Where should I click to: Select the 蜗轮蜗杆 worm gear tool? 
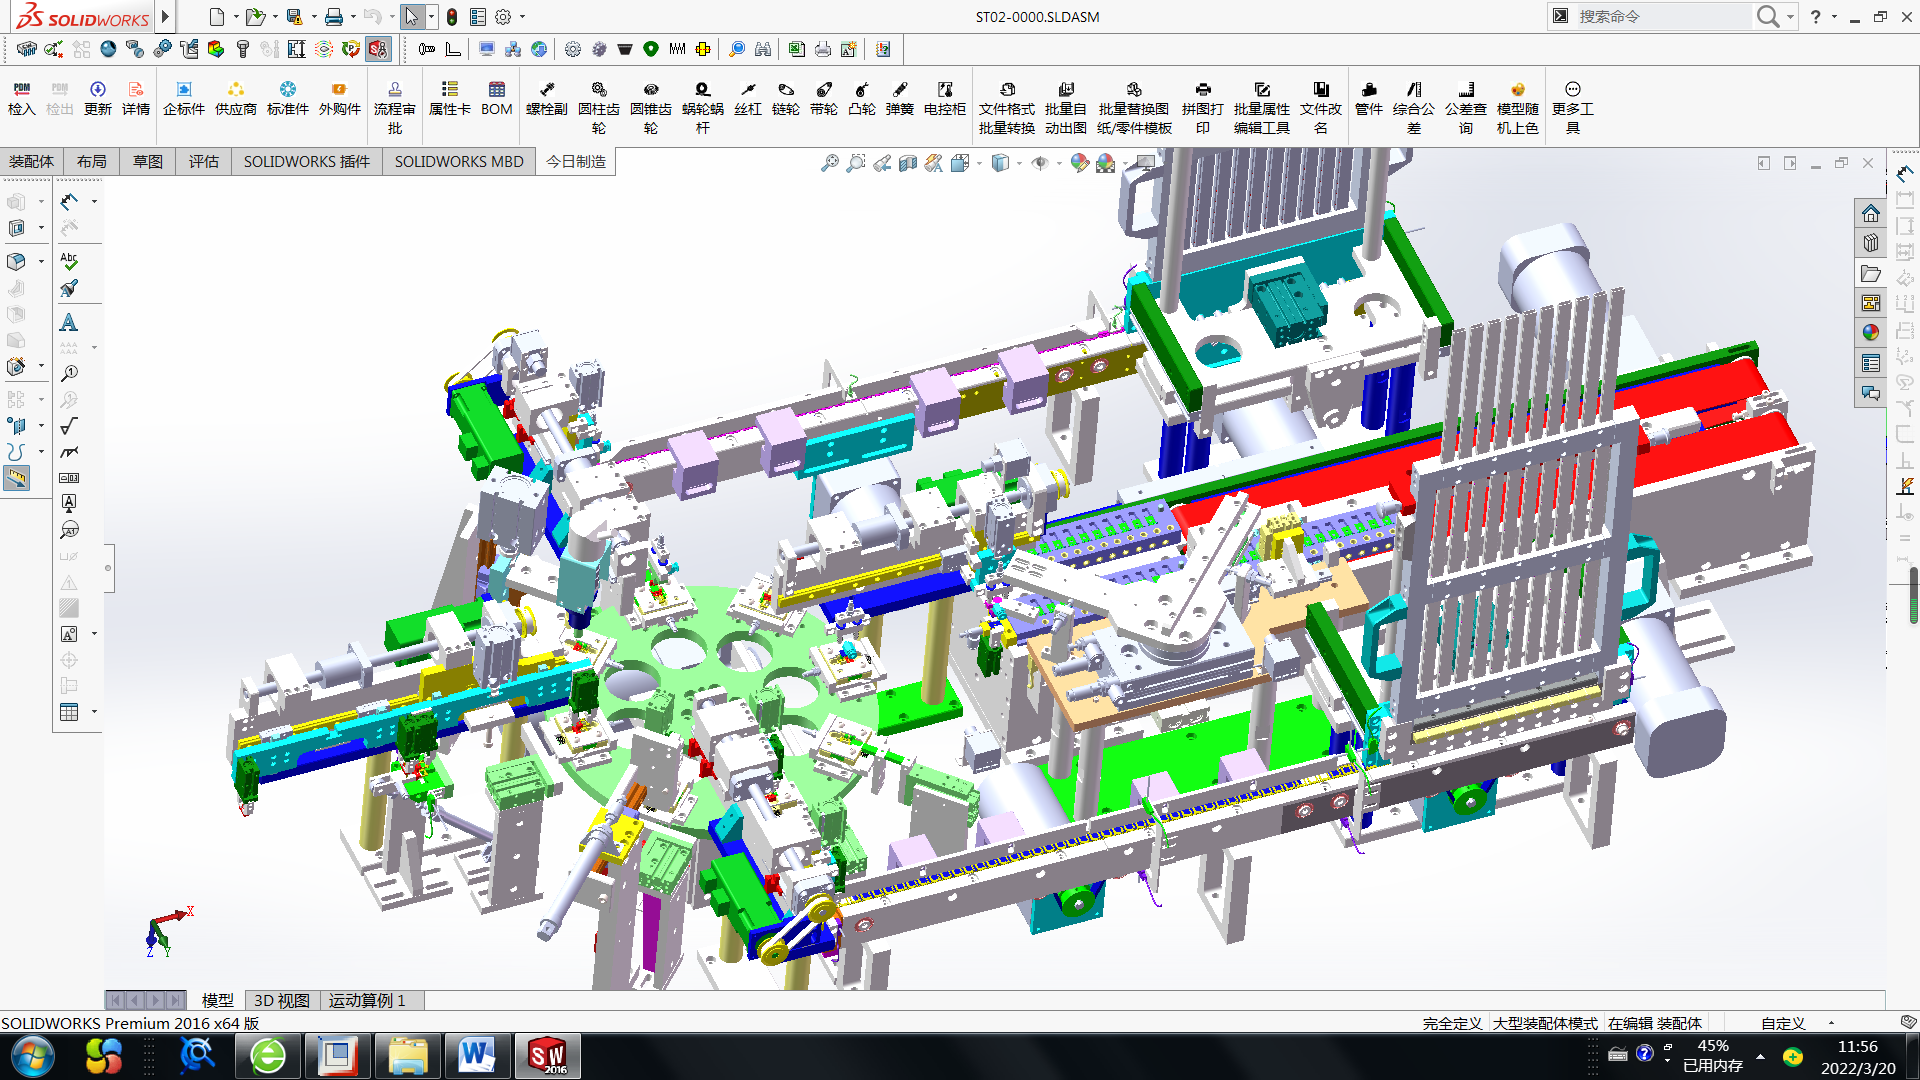pos(703,107)
